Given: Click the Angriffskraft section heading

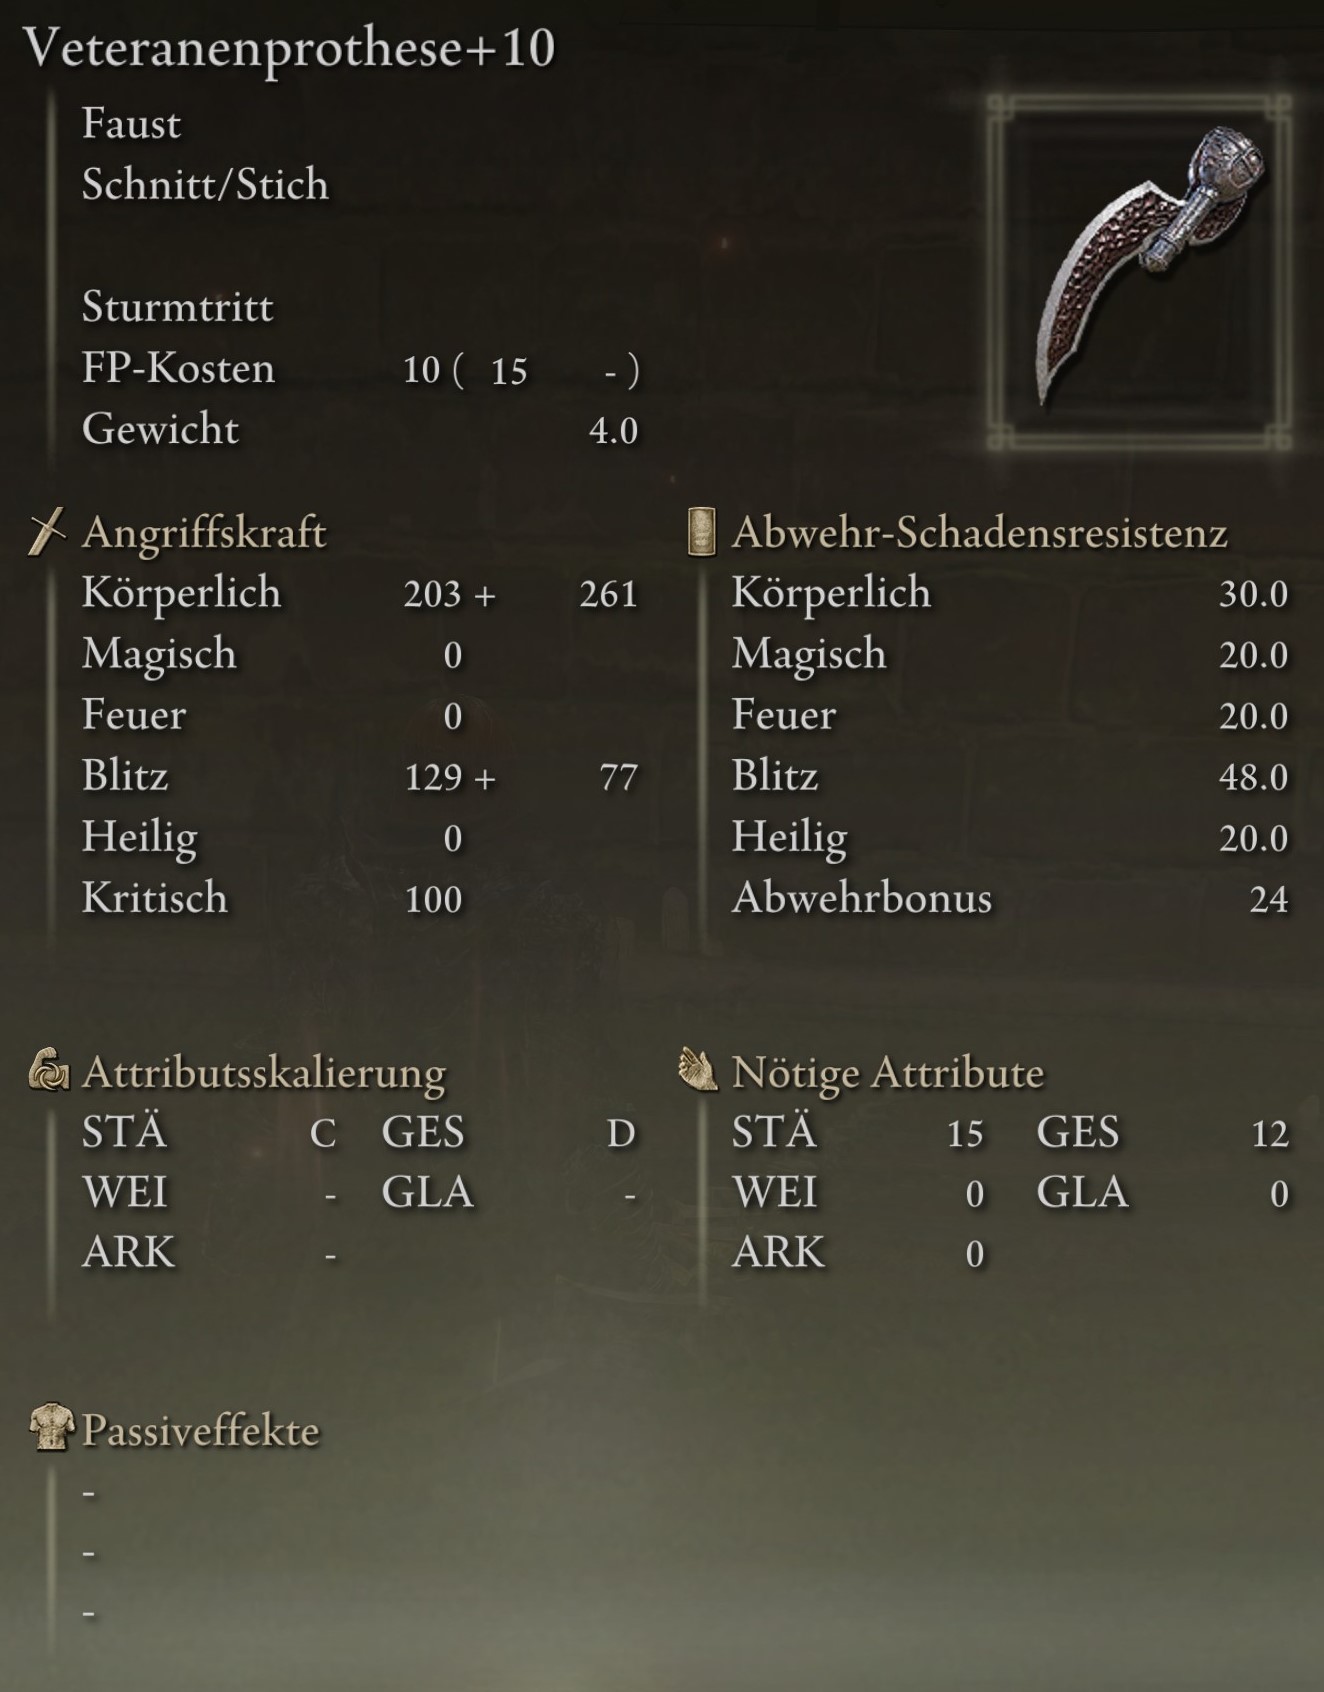Looking at the screenshot, I should [x=204, y=532].
